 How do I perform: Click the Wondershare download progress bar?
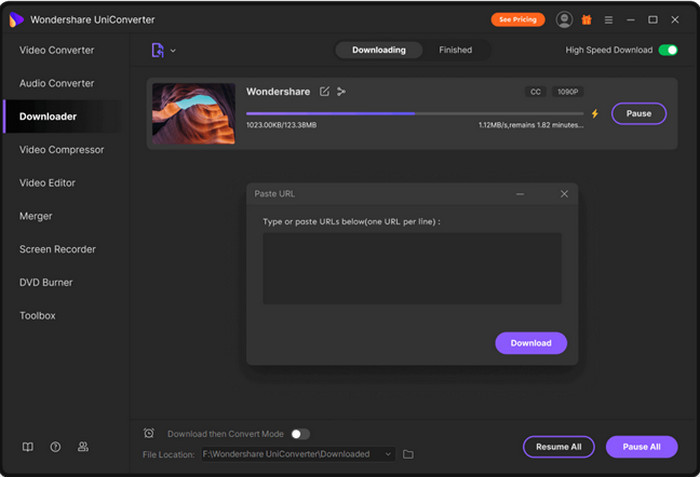(415, 113)
